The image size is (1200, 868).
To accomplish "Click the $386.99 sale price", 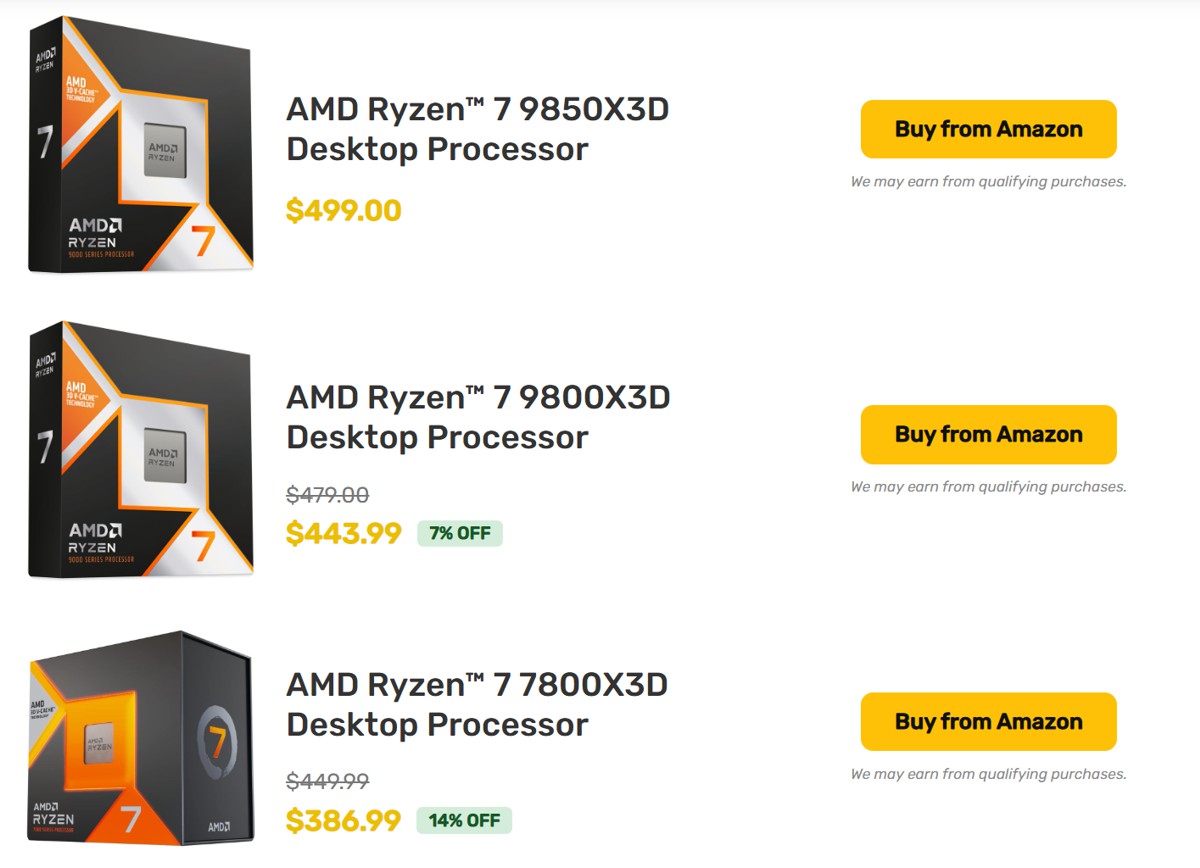I will point(343,821).
